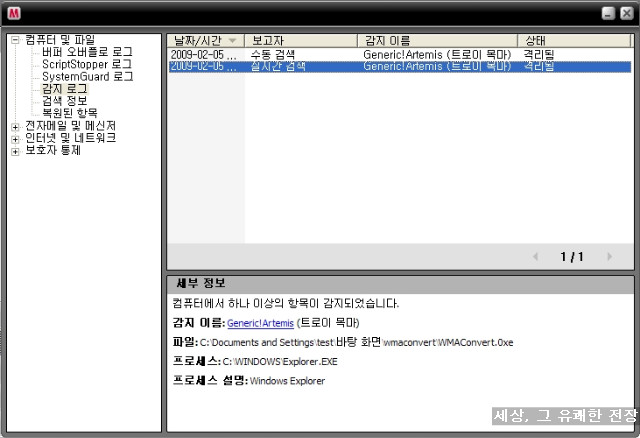The width and height of the screenshot is (640, 438).
Task: Open 검색 정보 in tree
Action: (64, 100)
